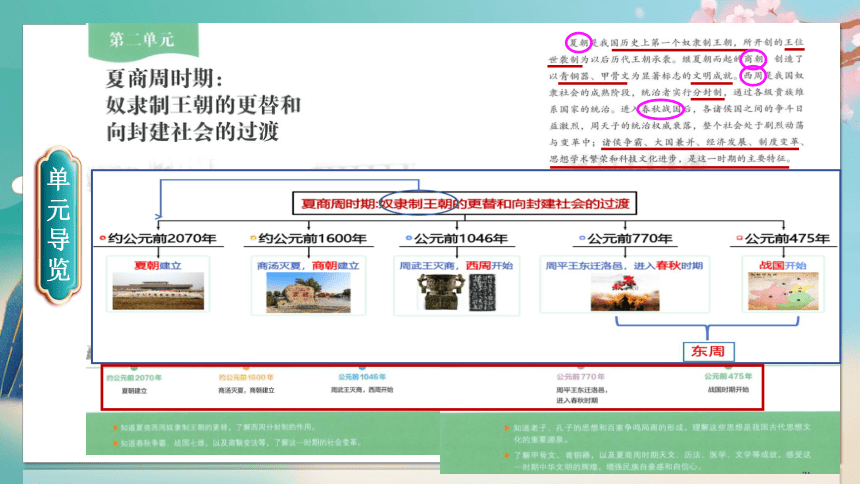Click small 公元前1046年 in the red-framed strip

(362, 376)
